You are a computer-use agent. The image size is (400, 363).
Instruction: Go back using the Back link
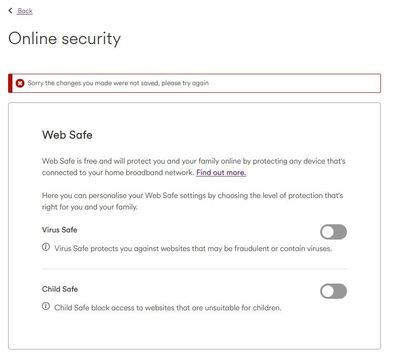pyautogui.click(x=25, y=11)
